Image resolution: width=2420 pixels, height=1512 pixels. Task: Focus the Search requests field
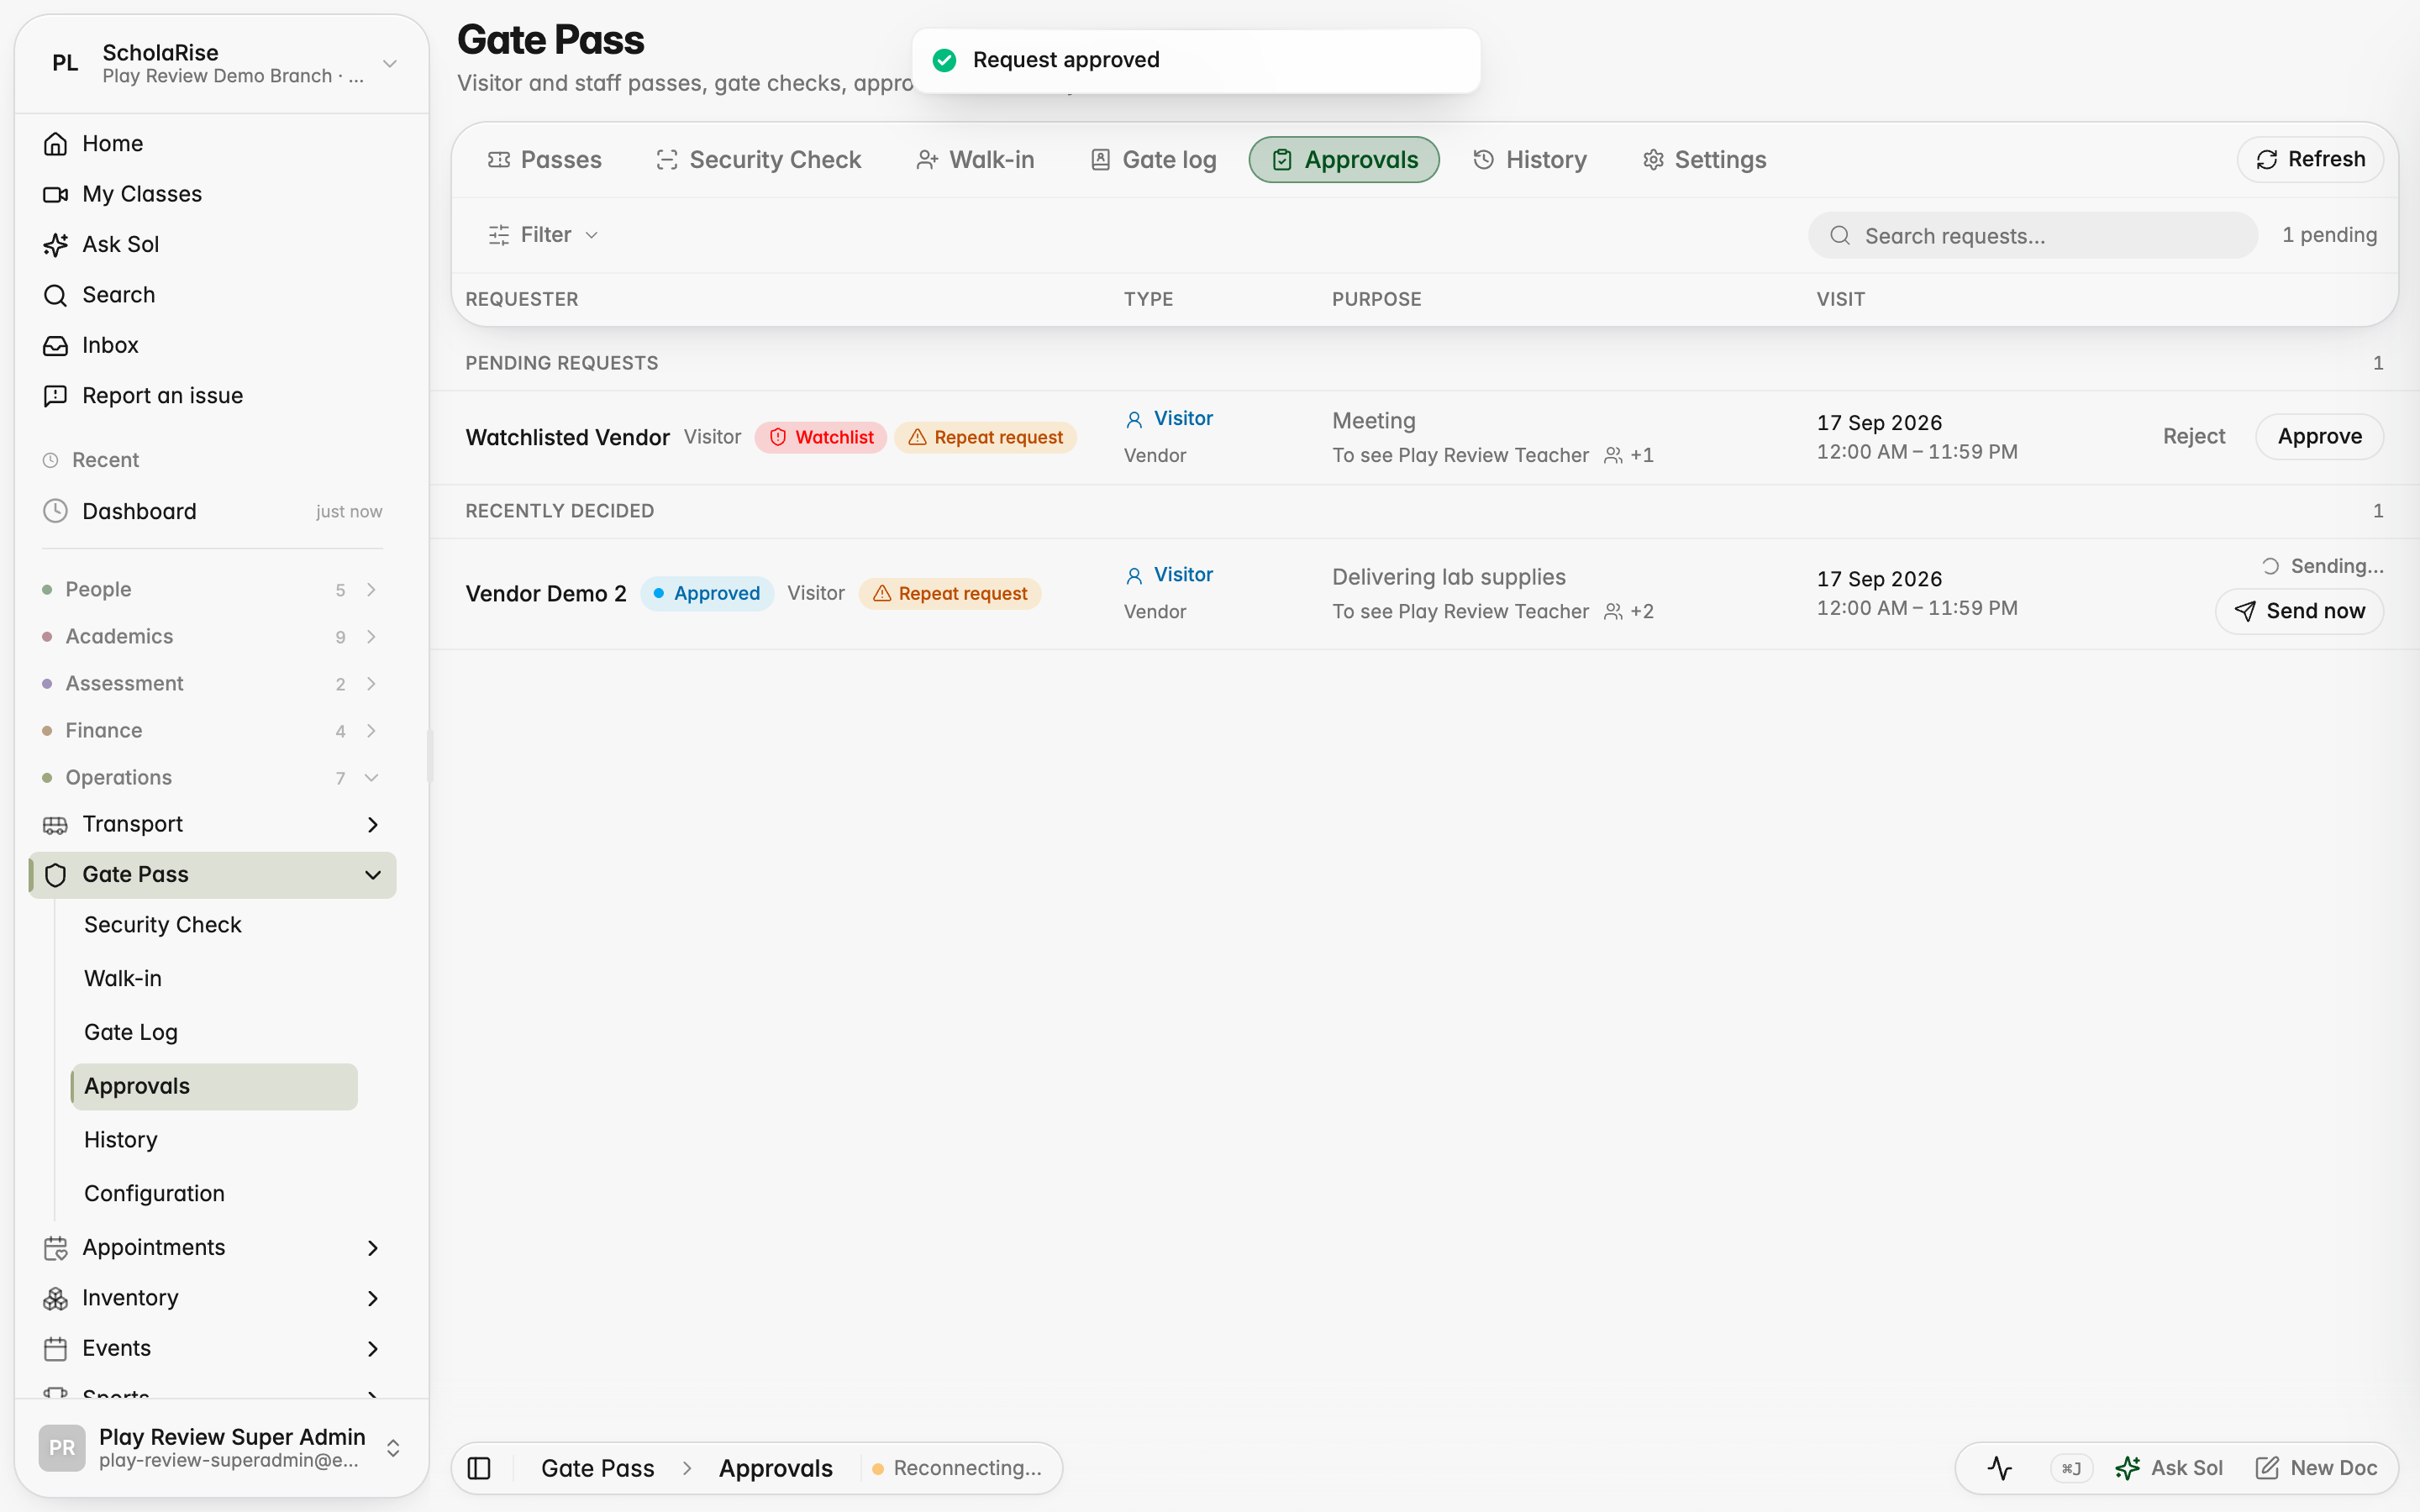pyautogui.click(x=2032, y=235)
